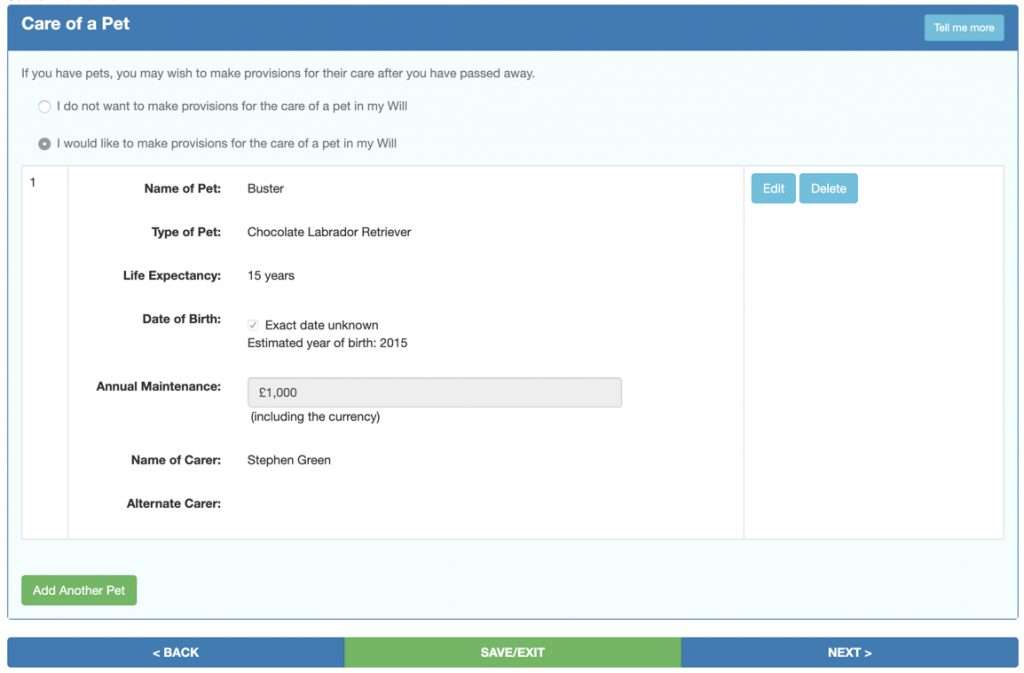Screen dimensions: 1024x673
Task: Click the '15 years' life expectancy value
Action: click(x=270, y=275)
